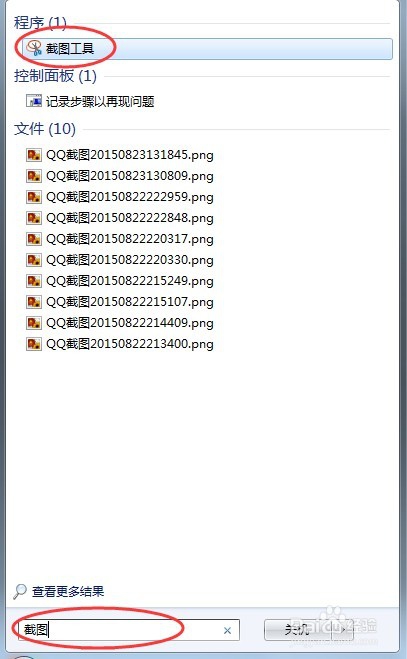
Task: Expand the shutdown options arrow
Action: click(343, 630)
